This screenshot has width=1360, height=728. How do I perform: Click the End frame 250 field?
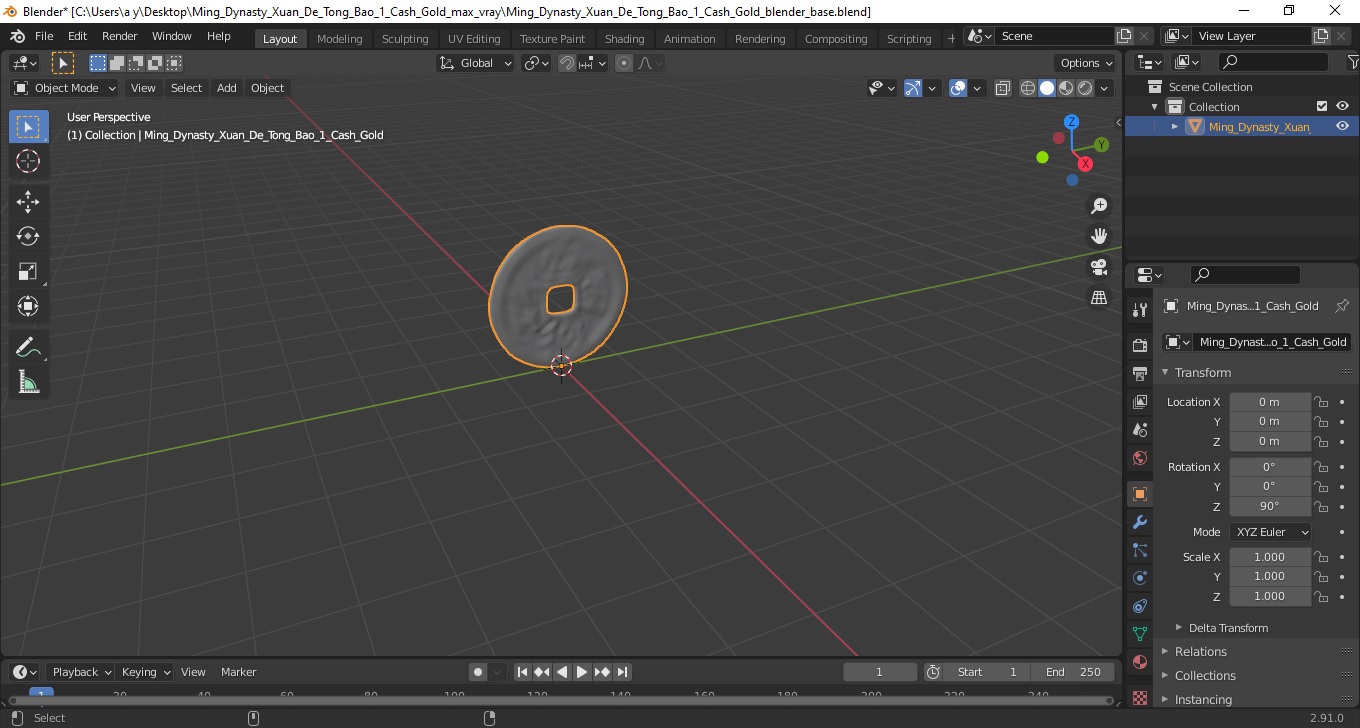click(1074, 672)
